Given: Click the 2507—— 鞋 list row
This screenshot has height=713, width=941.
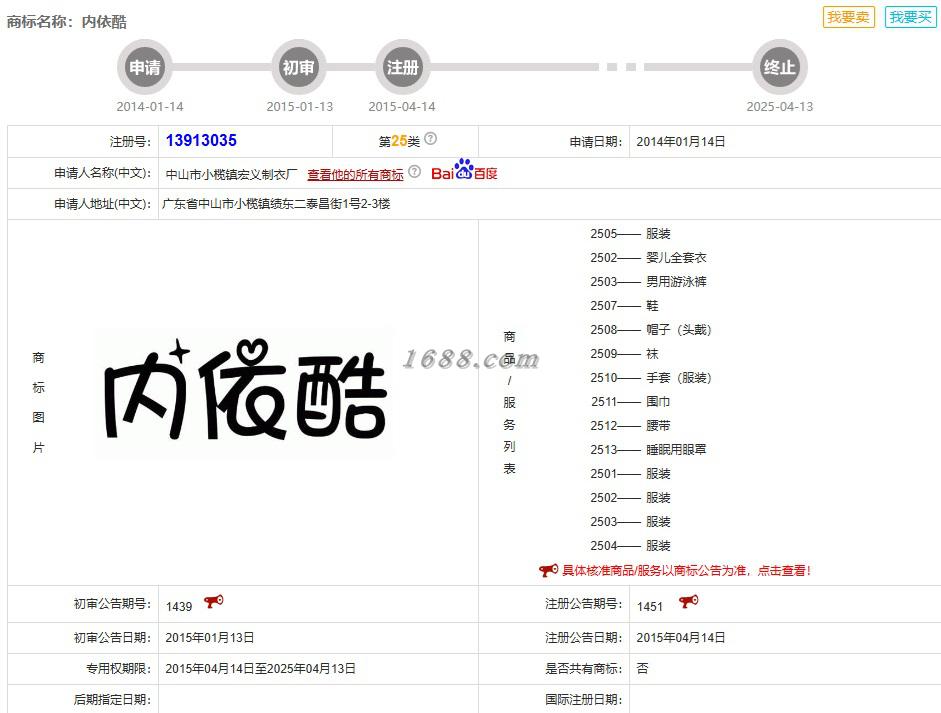Looking at the screenshot, I should coord(624,305).
